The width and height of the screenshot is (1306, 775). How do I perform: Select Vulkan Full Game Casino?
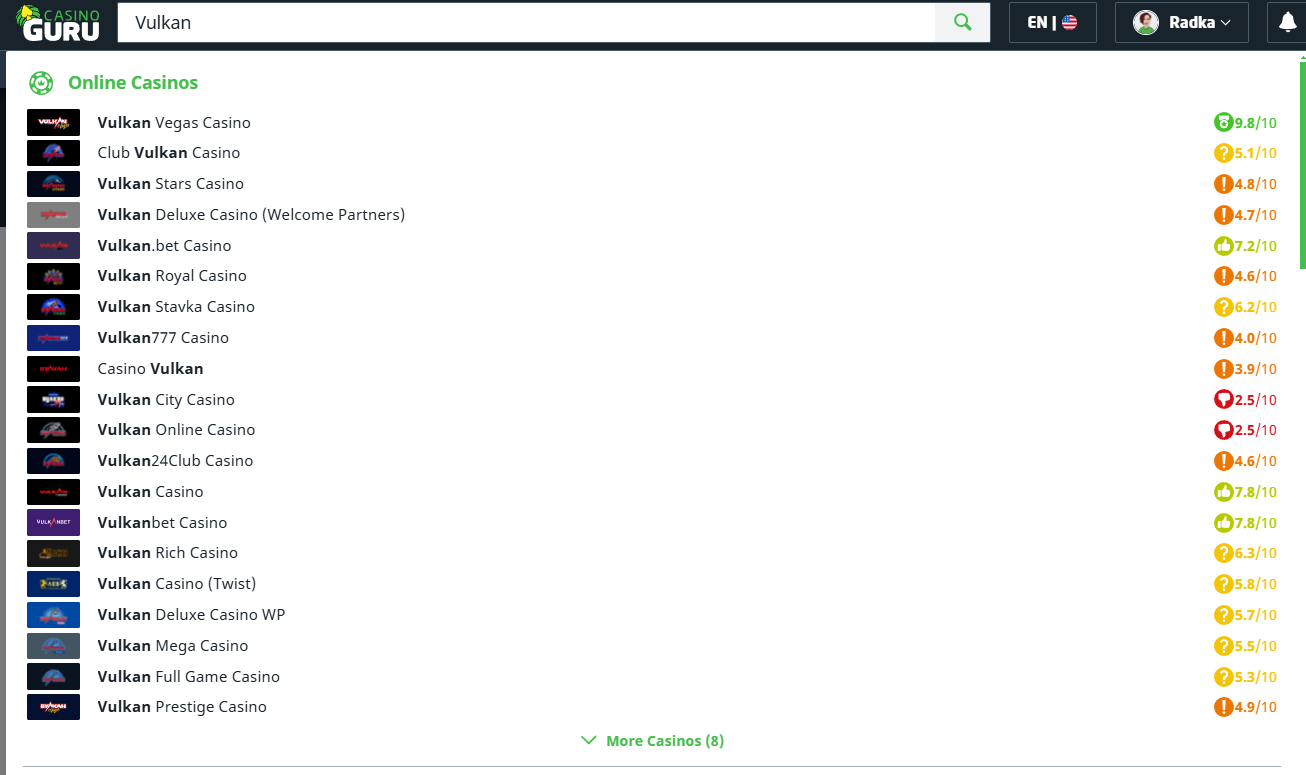(x=189, y=677)
